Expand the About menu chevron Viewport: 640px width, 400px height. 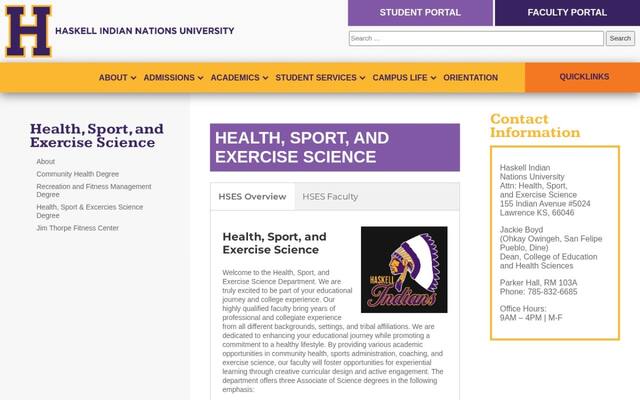133,78
